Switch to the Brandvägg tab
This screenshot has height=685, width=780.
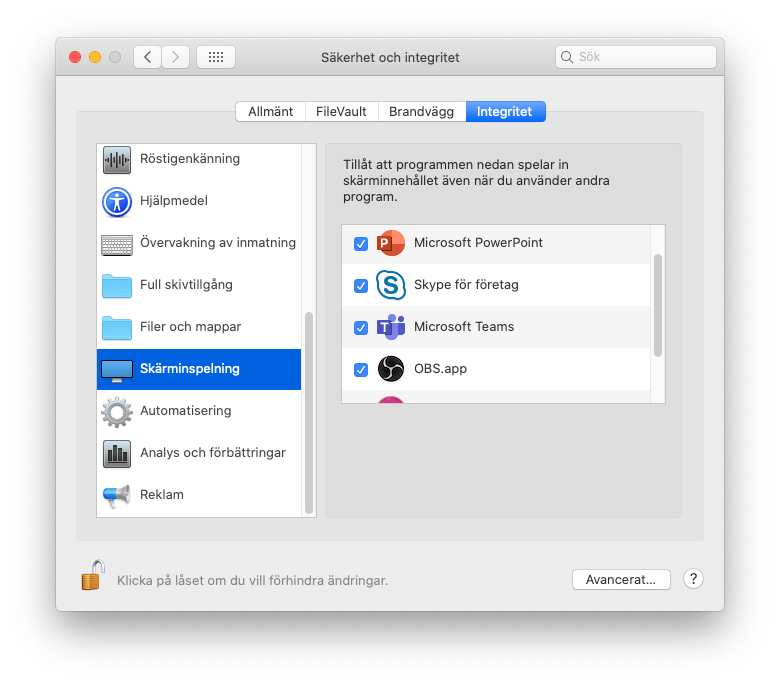421,111
